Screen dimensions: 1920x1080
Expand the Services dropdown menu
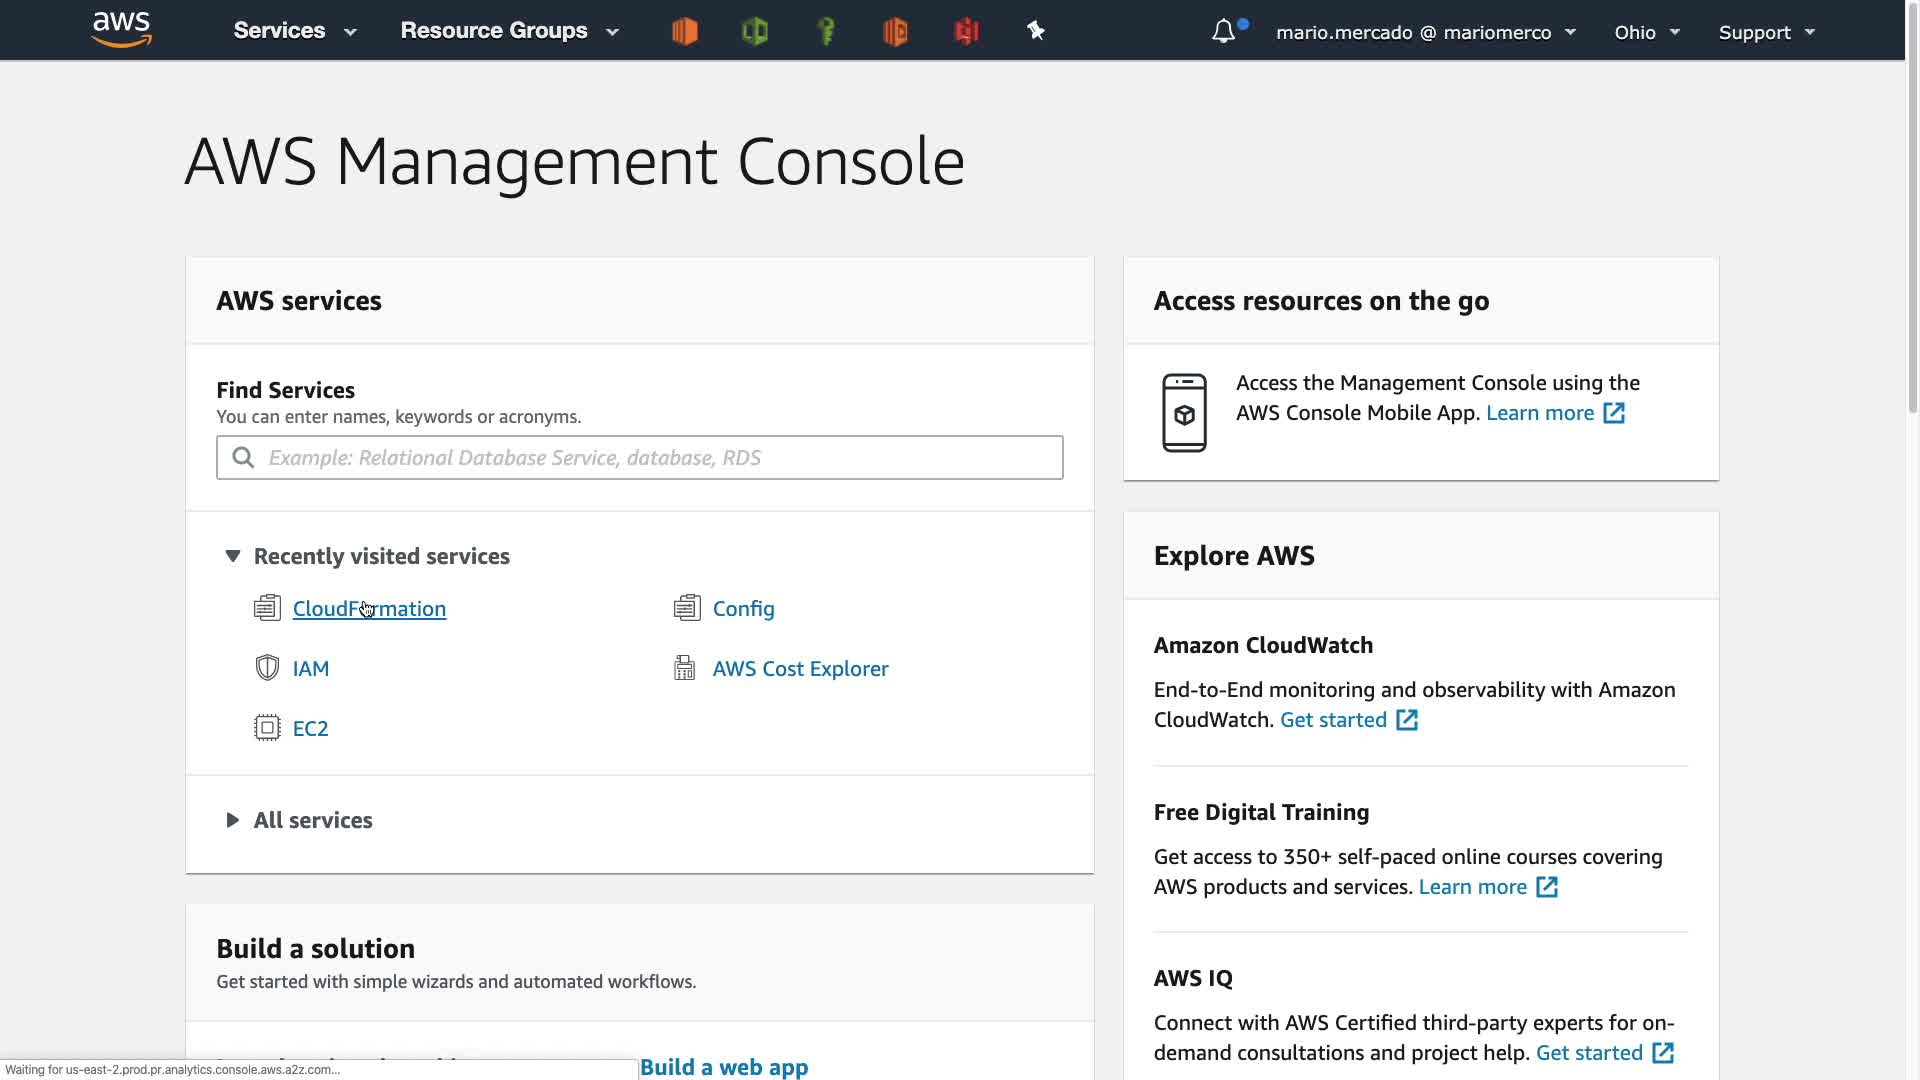coord(294,31)
